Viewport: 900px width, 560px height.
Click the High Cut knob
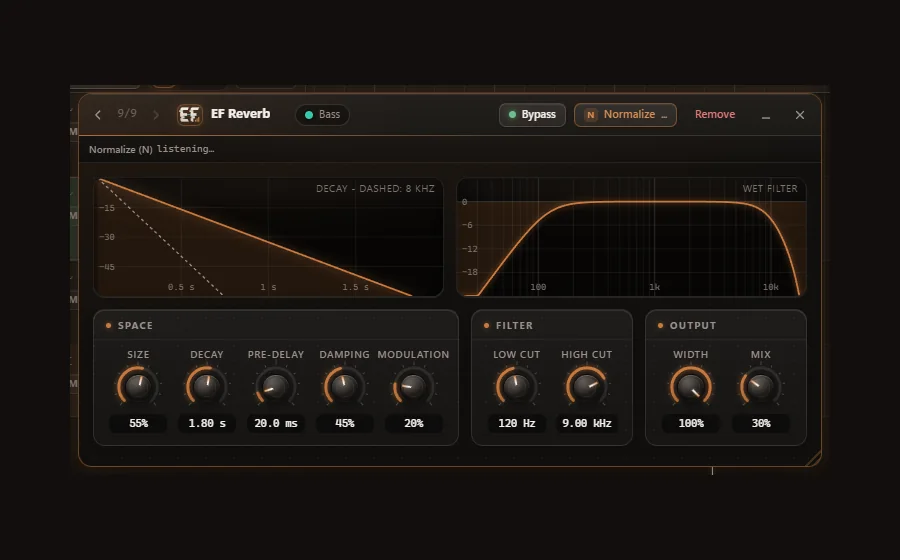[587, 386]
